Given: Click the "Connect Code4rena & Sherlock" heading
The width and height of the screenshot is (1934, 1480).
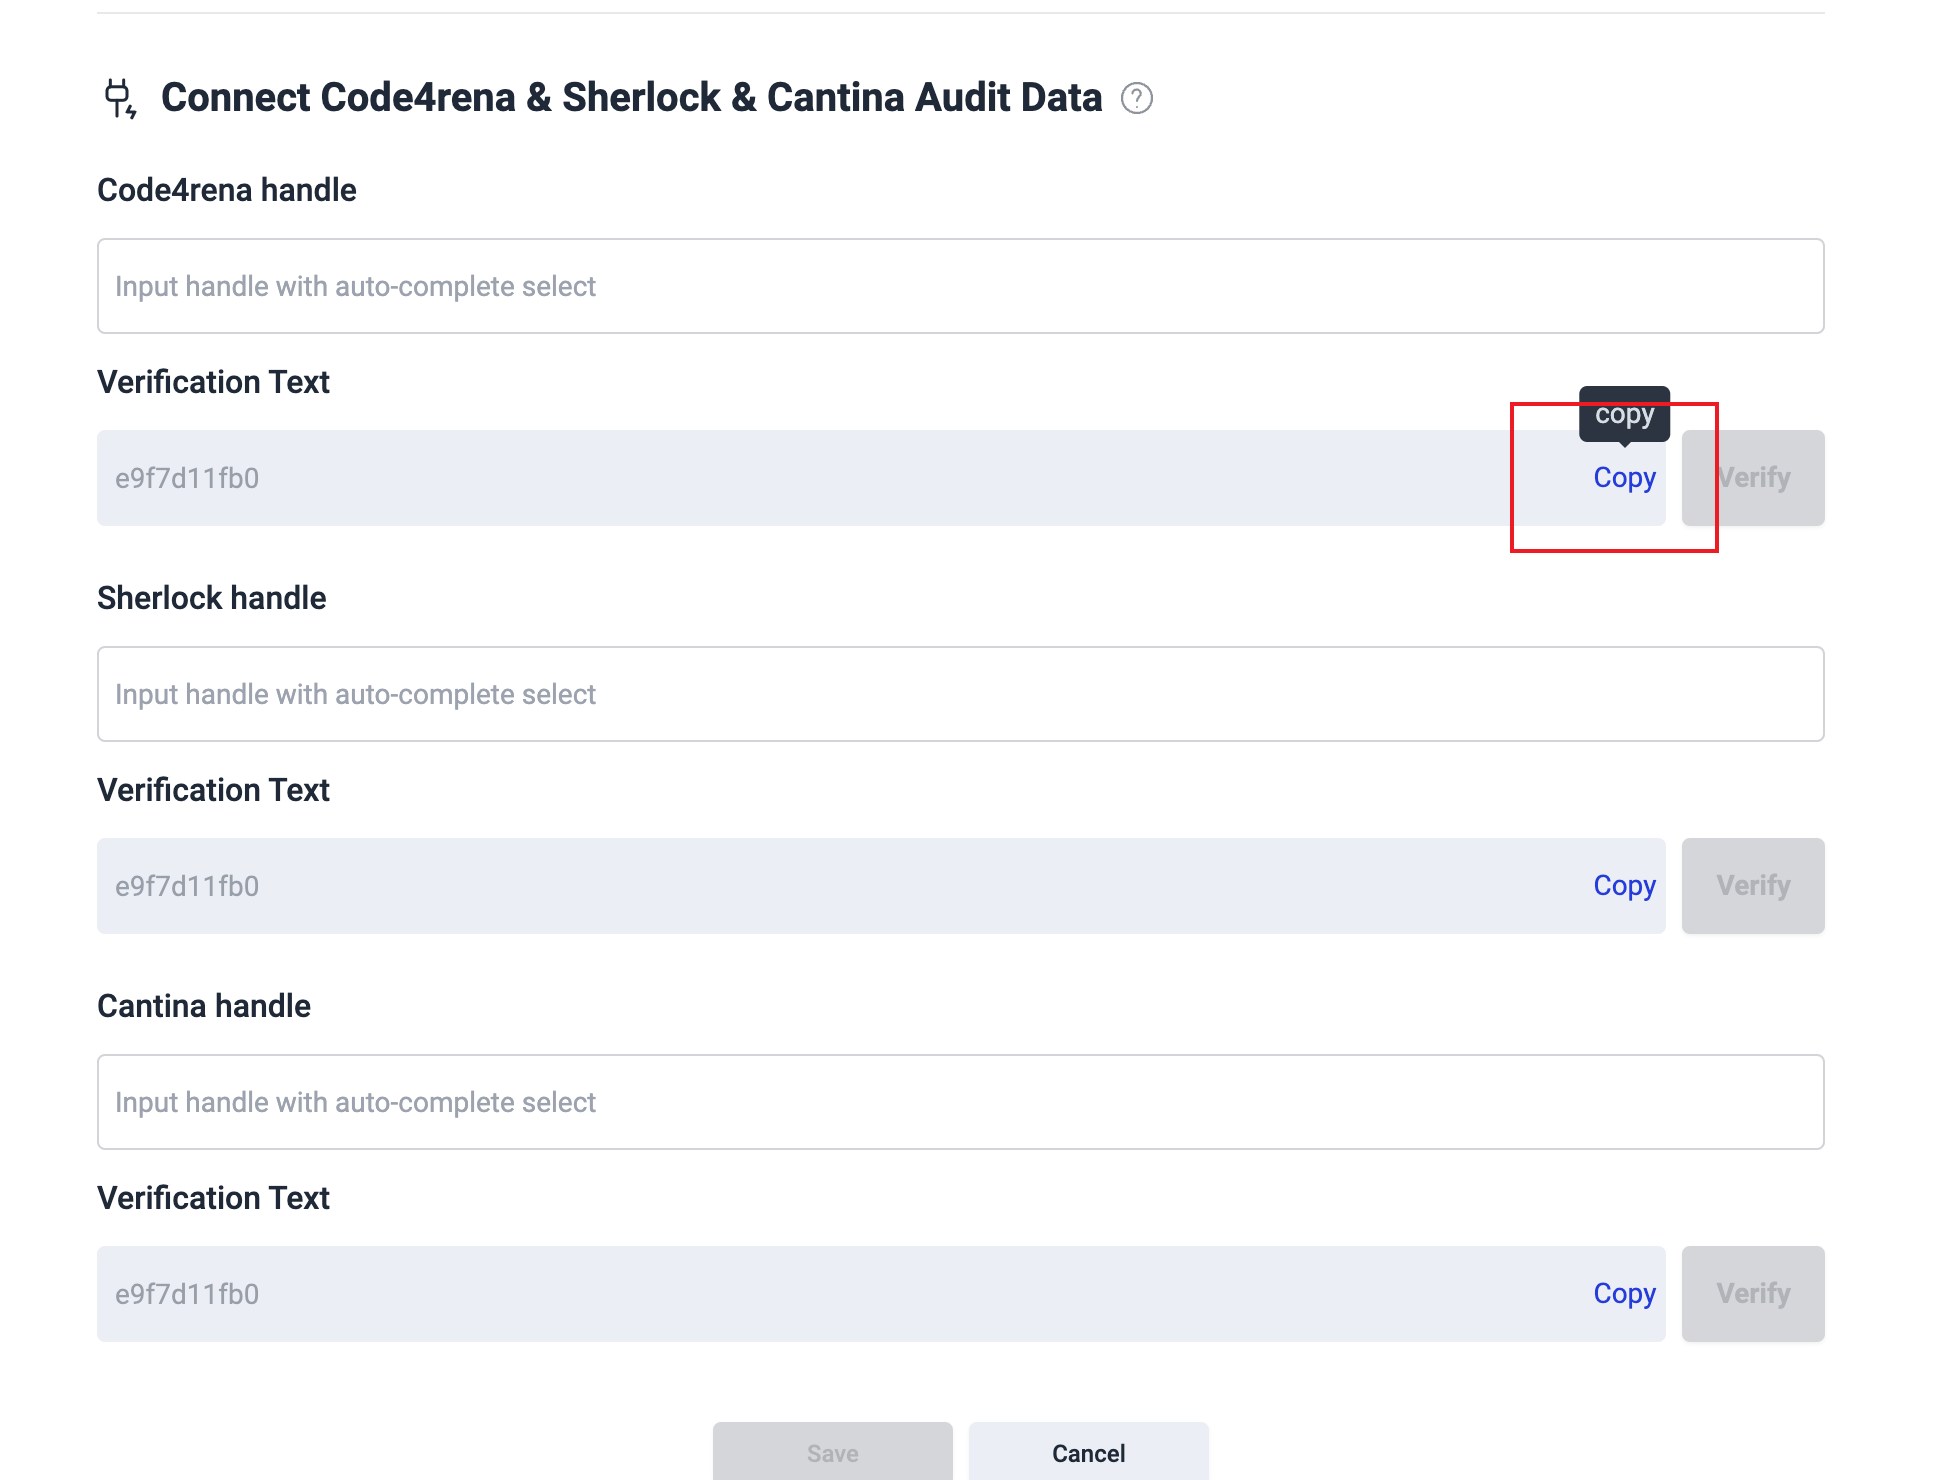Looking at the screenshot, I should (631, 98).
